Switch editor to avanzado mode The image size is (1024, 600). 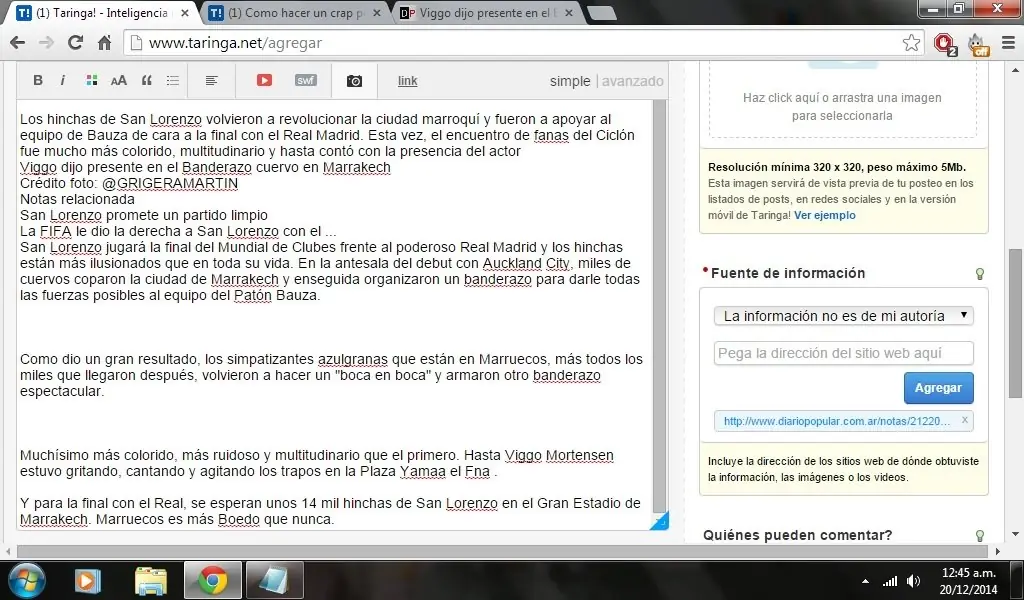coord(632,81)
